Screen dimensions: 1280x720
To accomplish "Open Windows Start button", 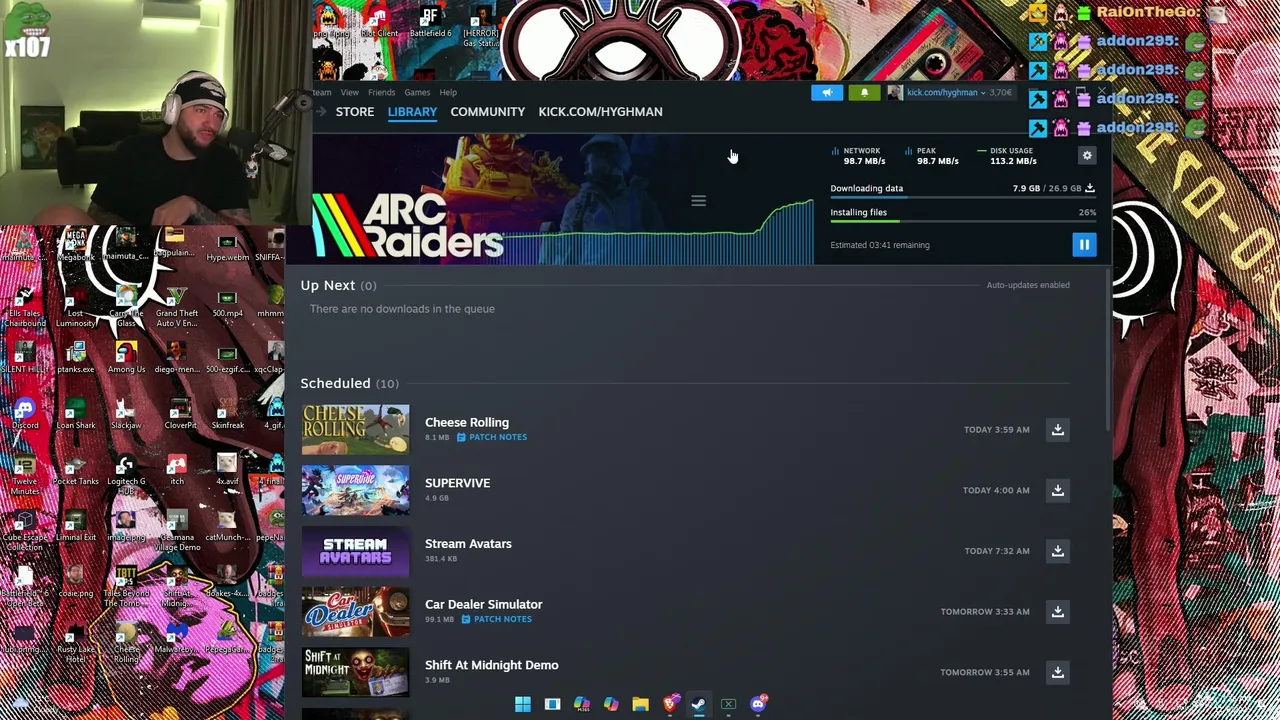I will tap(523, 704).
